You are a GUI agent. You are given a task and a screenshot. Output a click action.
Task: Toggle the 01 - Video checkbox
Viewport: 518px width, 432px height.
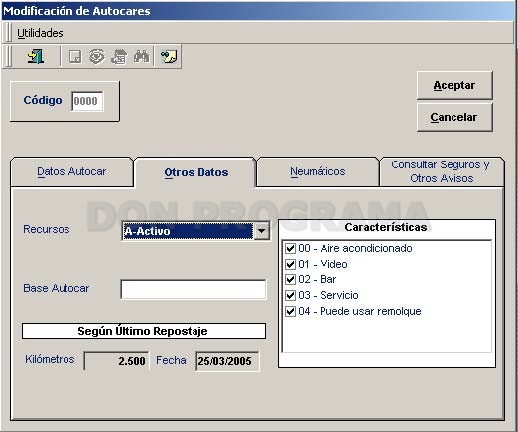290,264
